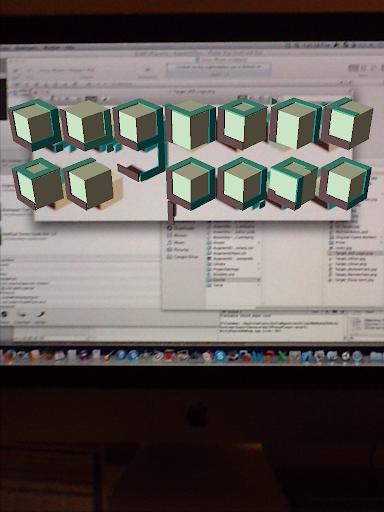Viewport: 384px width, 512px height.
Task: Open the selected Source folder row
Action: pos(233,280)
